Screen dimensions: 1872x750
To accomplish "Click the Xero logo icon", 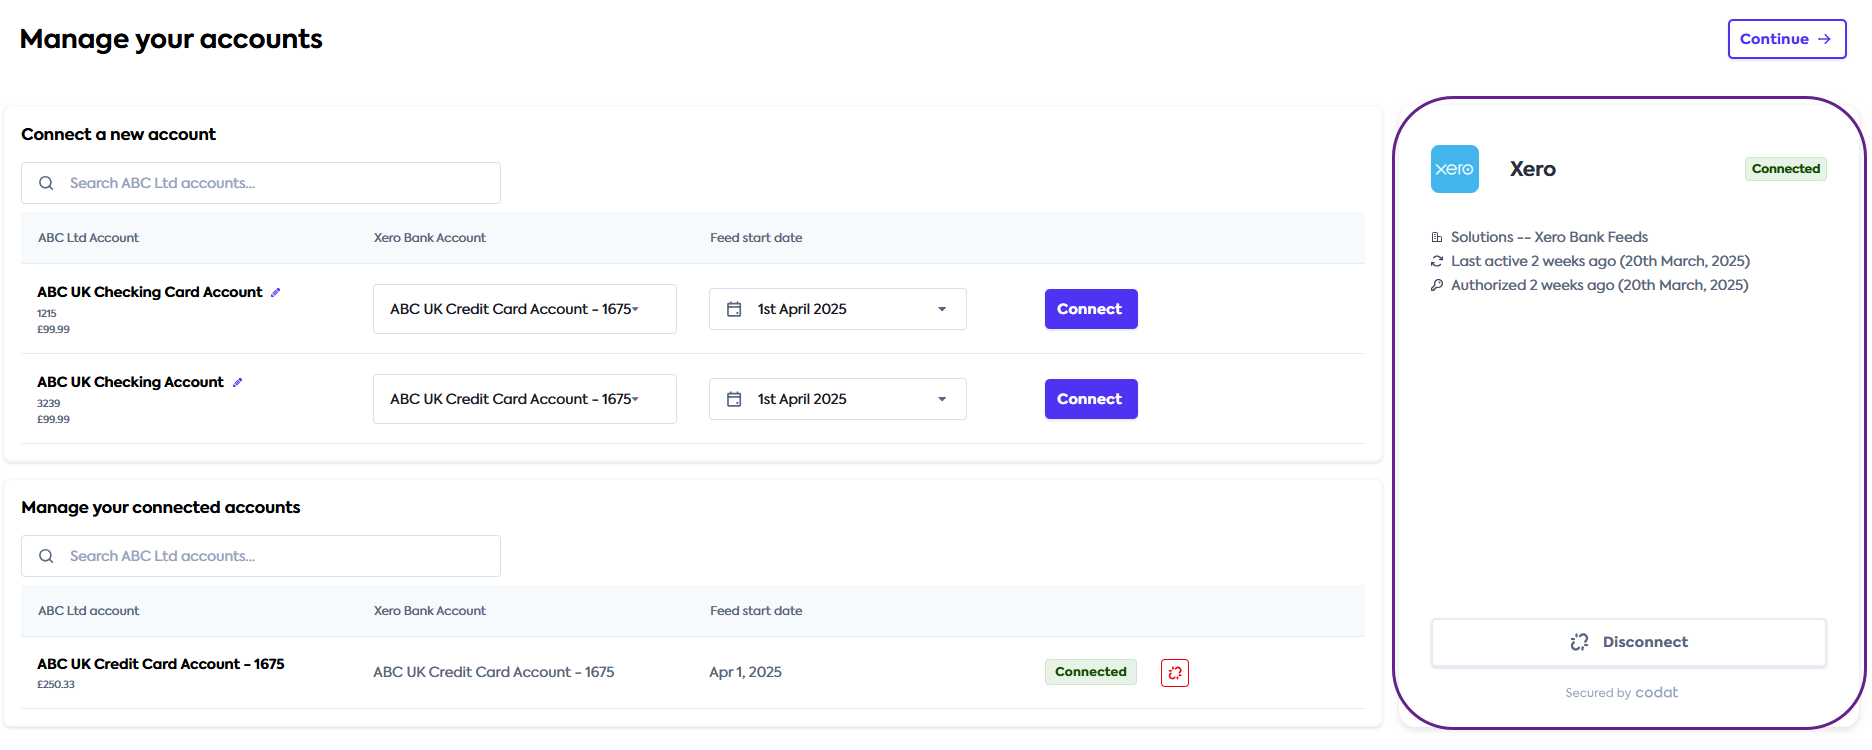I will (1454, 169).
